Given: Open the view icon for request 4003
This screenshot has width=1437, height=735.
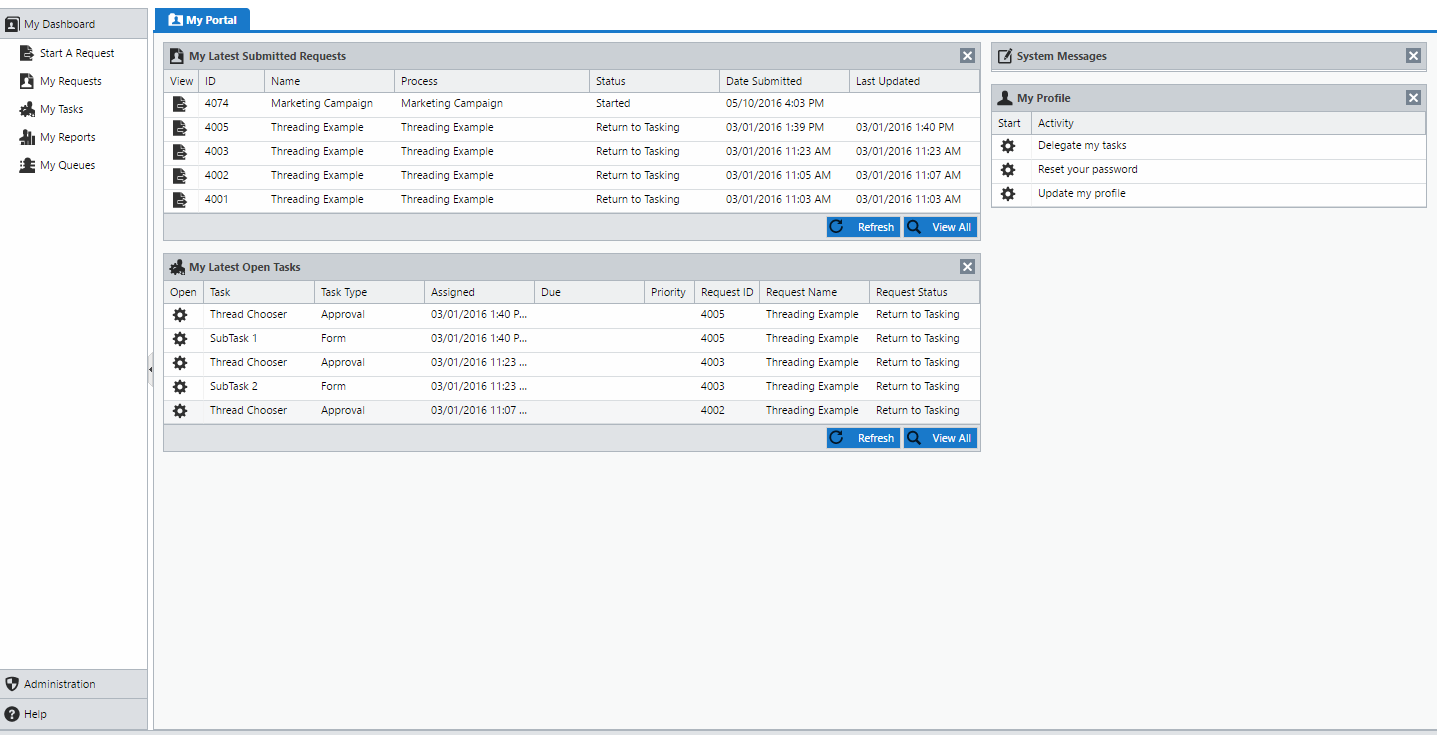Looking at the screenshot, I should coord(180,152).
